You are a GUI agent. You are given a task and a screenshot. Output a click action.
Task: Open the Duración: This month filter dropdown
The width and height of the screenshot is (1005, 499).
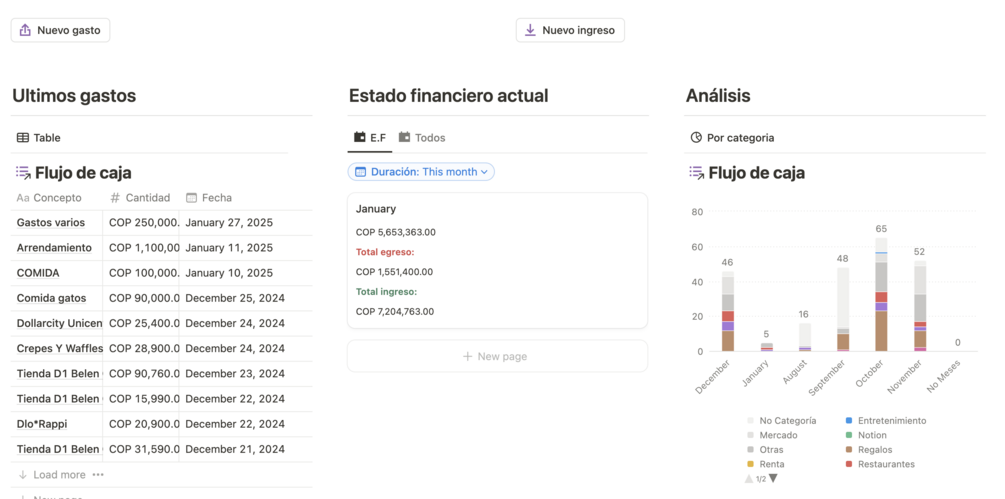(x=421, y=172)
